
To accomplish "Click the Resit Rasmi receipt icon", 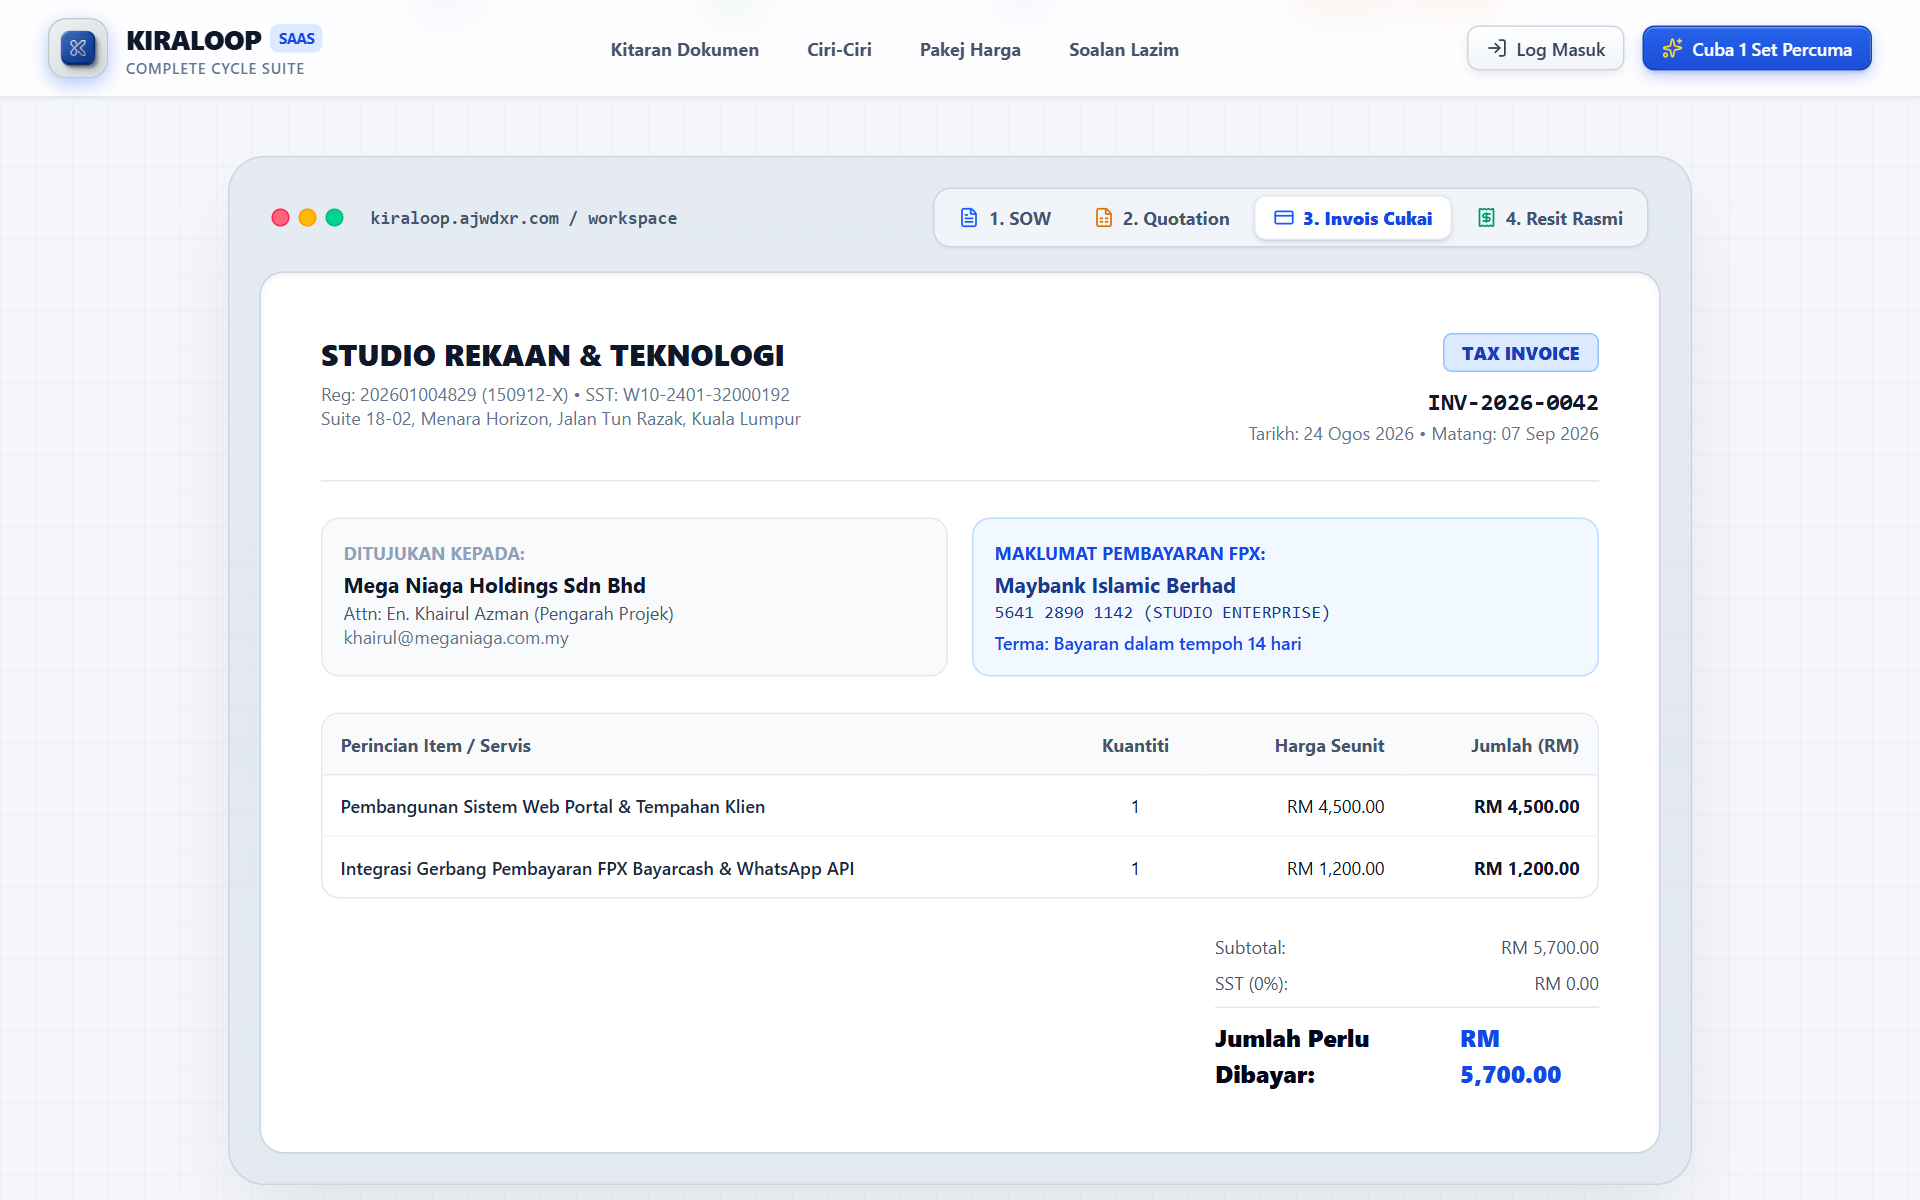I will (x=1487, y=218).
